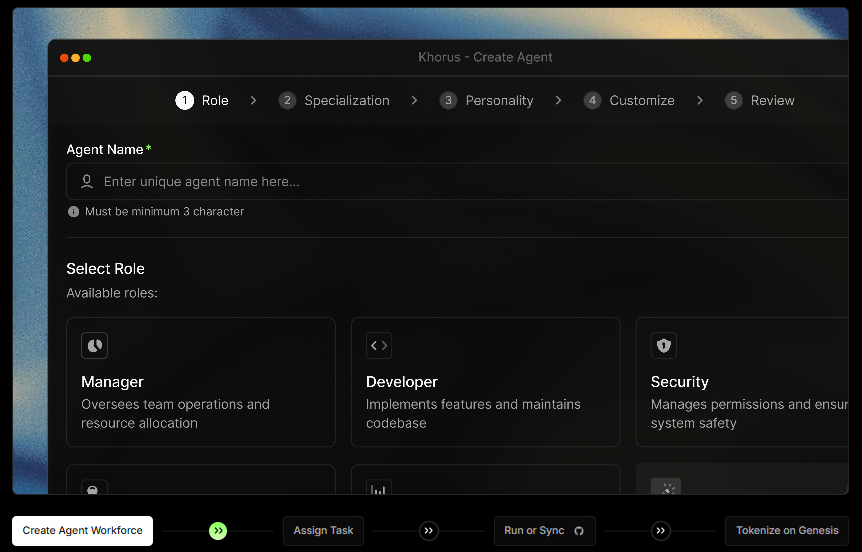Click the Security role shield icon
The image size is (862, 552).
click(664, 346)
